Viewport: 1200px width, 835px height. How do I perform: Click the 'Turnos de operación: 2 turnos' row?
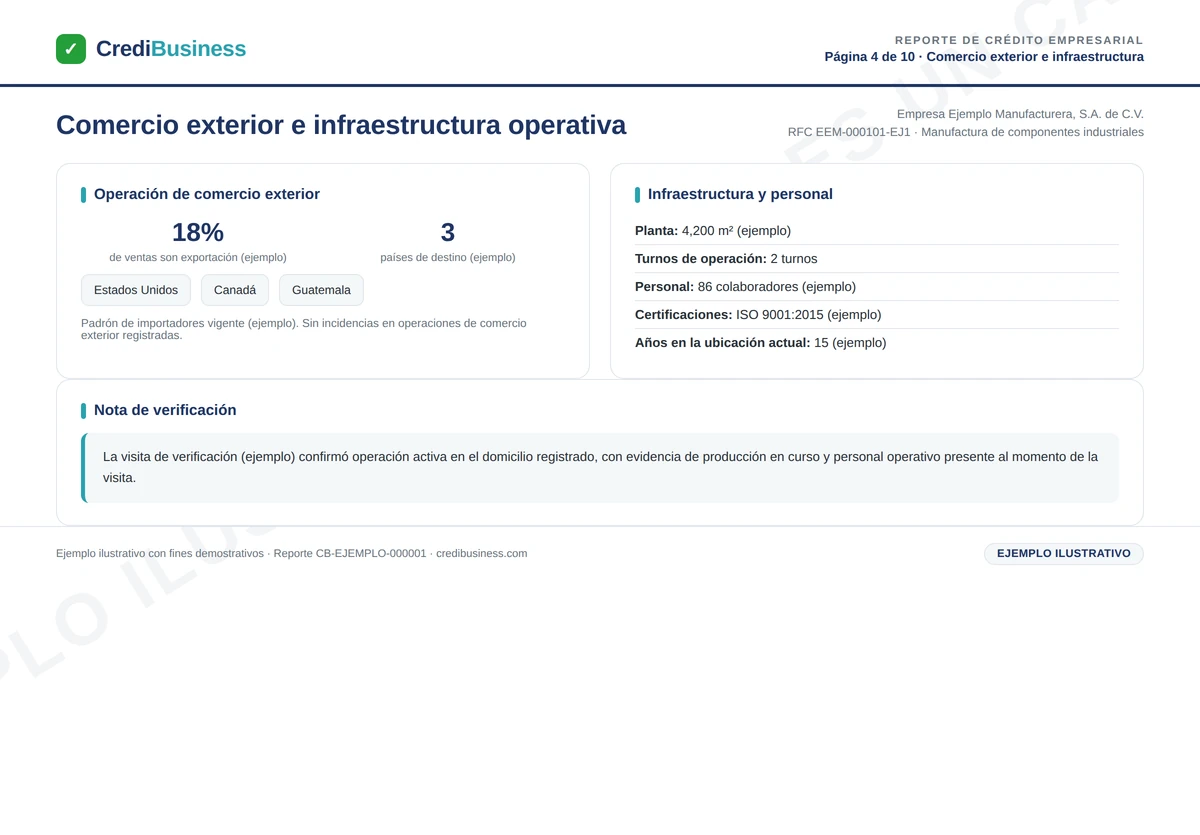(877, 259)
